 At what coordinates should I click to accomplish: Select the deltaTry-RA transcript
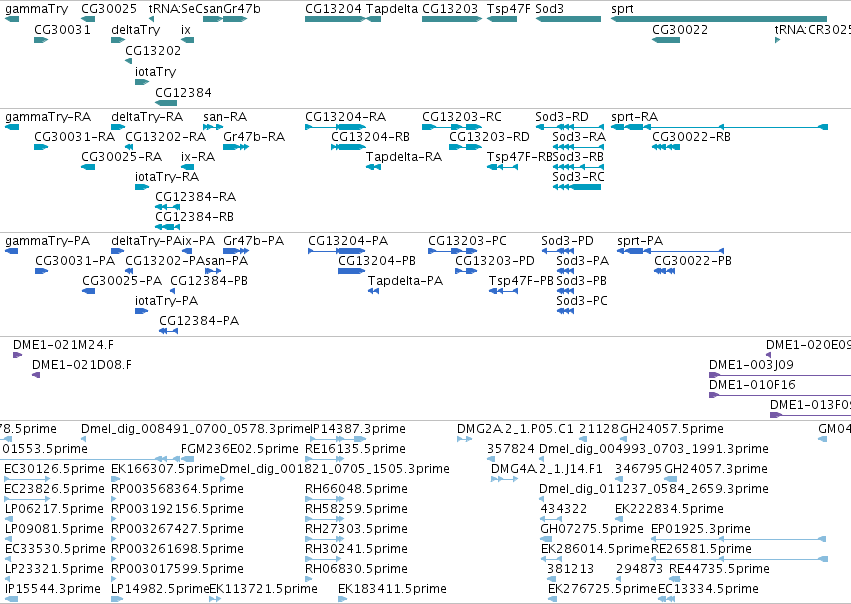pos(118,127)
